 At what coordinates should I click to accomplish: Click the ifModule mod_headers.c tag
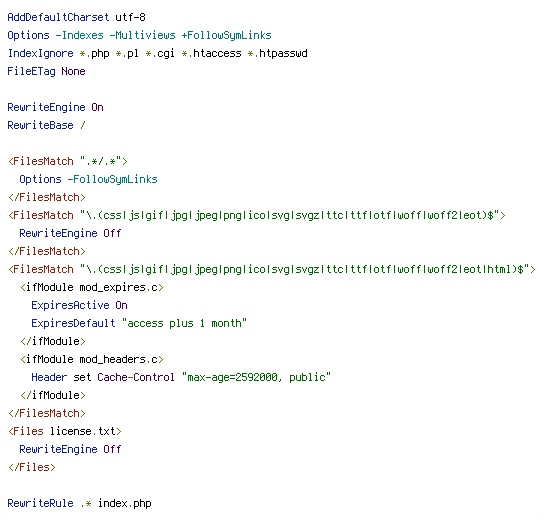click(92, 359)
